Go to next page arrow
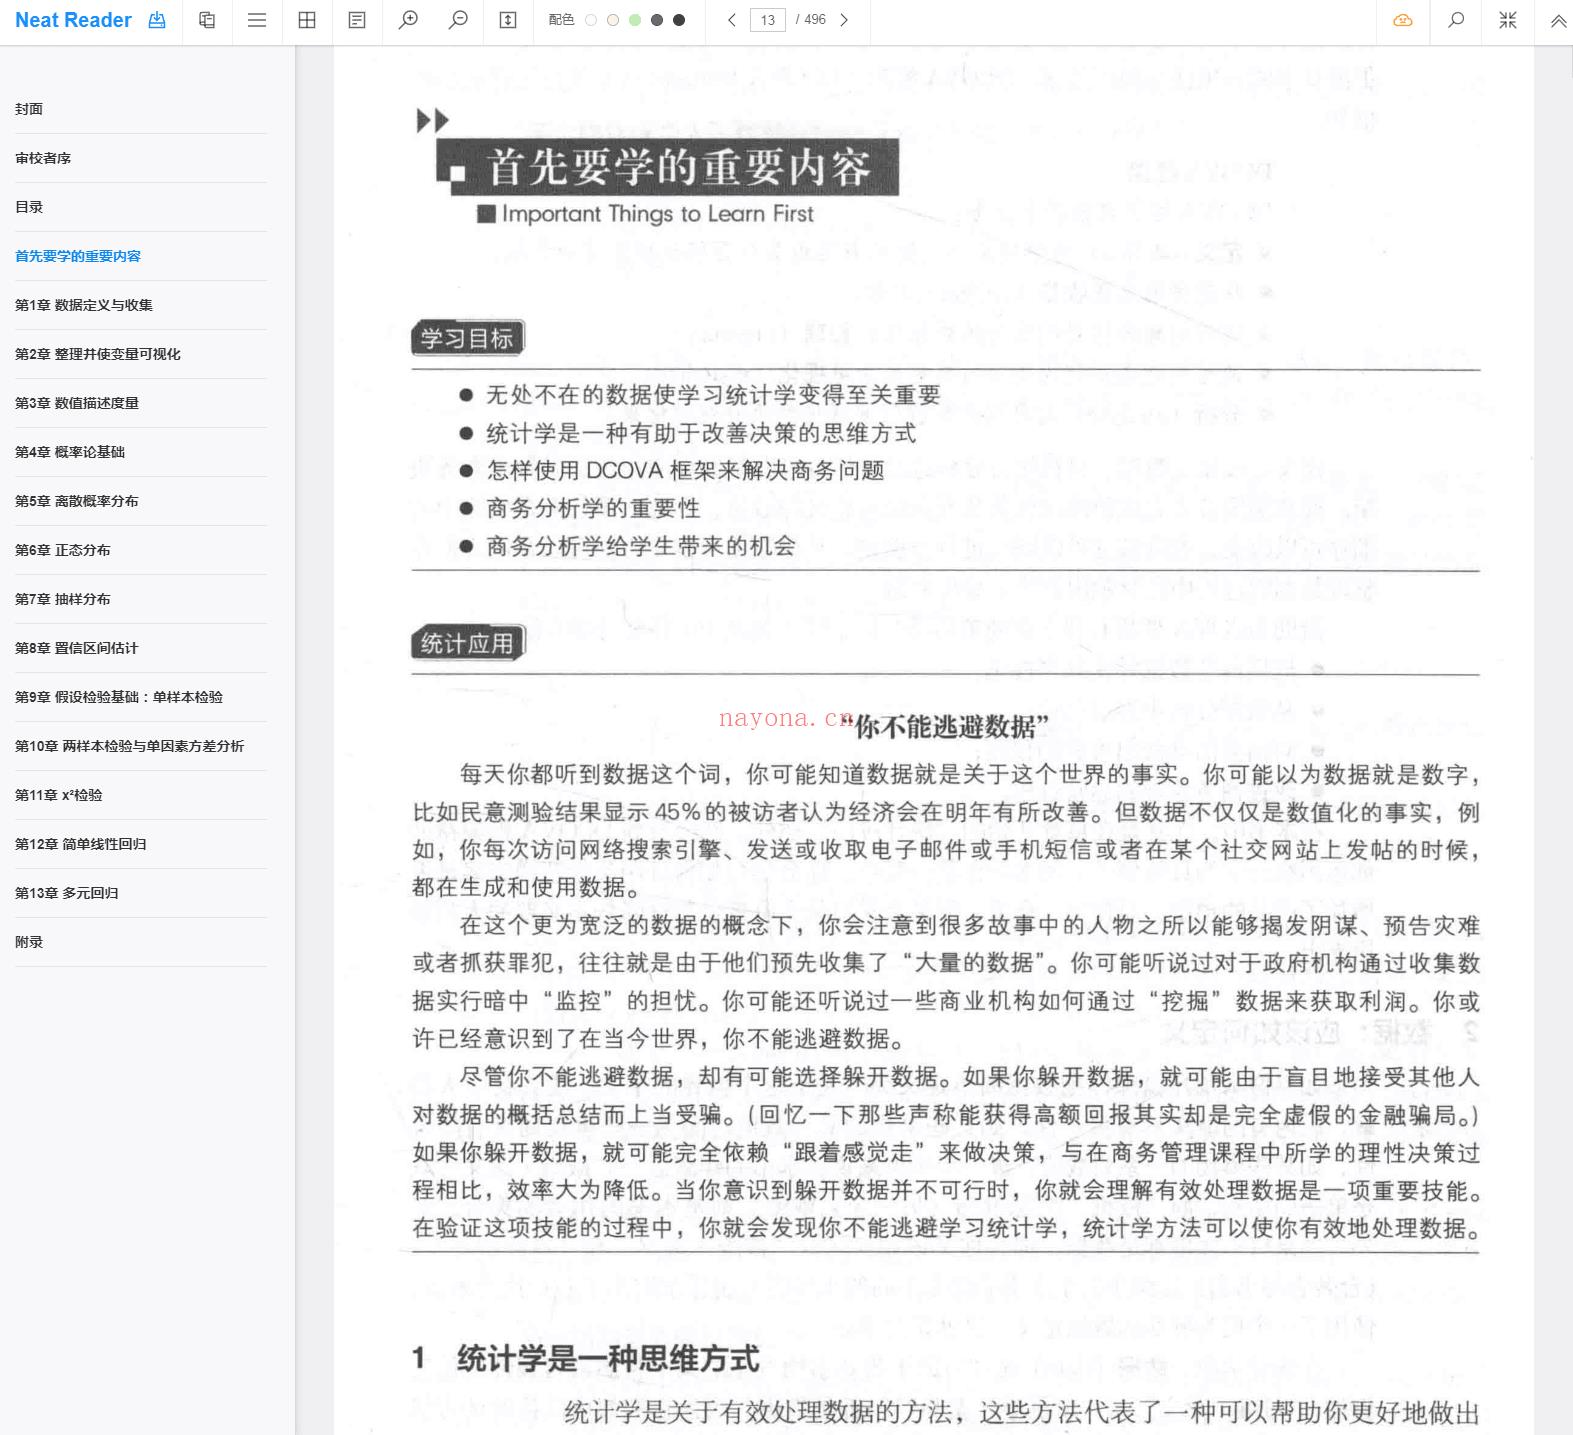 (844, 20)
